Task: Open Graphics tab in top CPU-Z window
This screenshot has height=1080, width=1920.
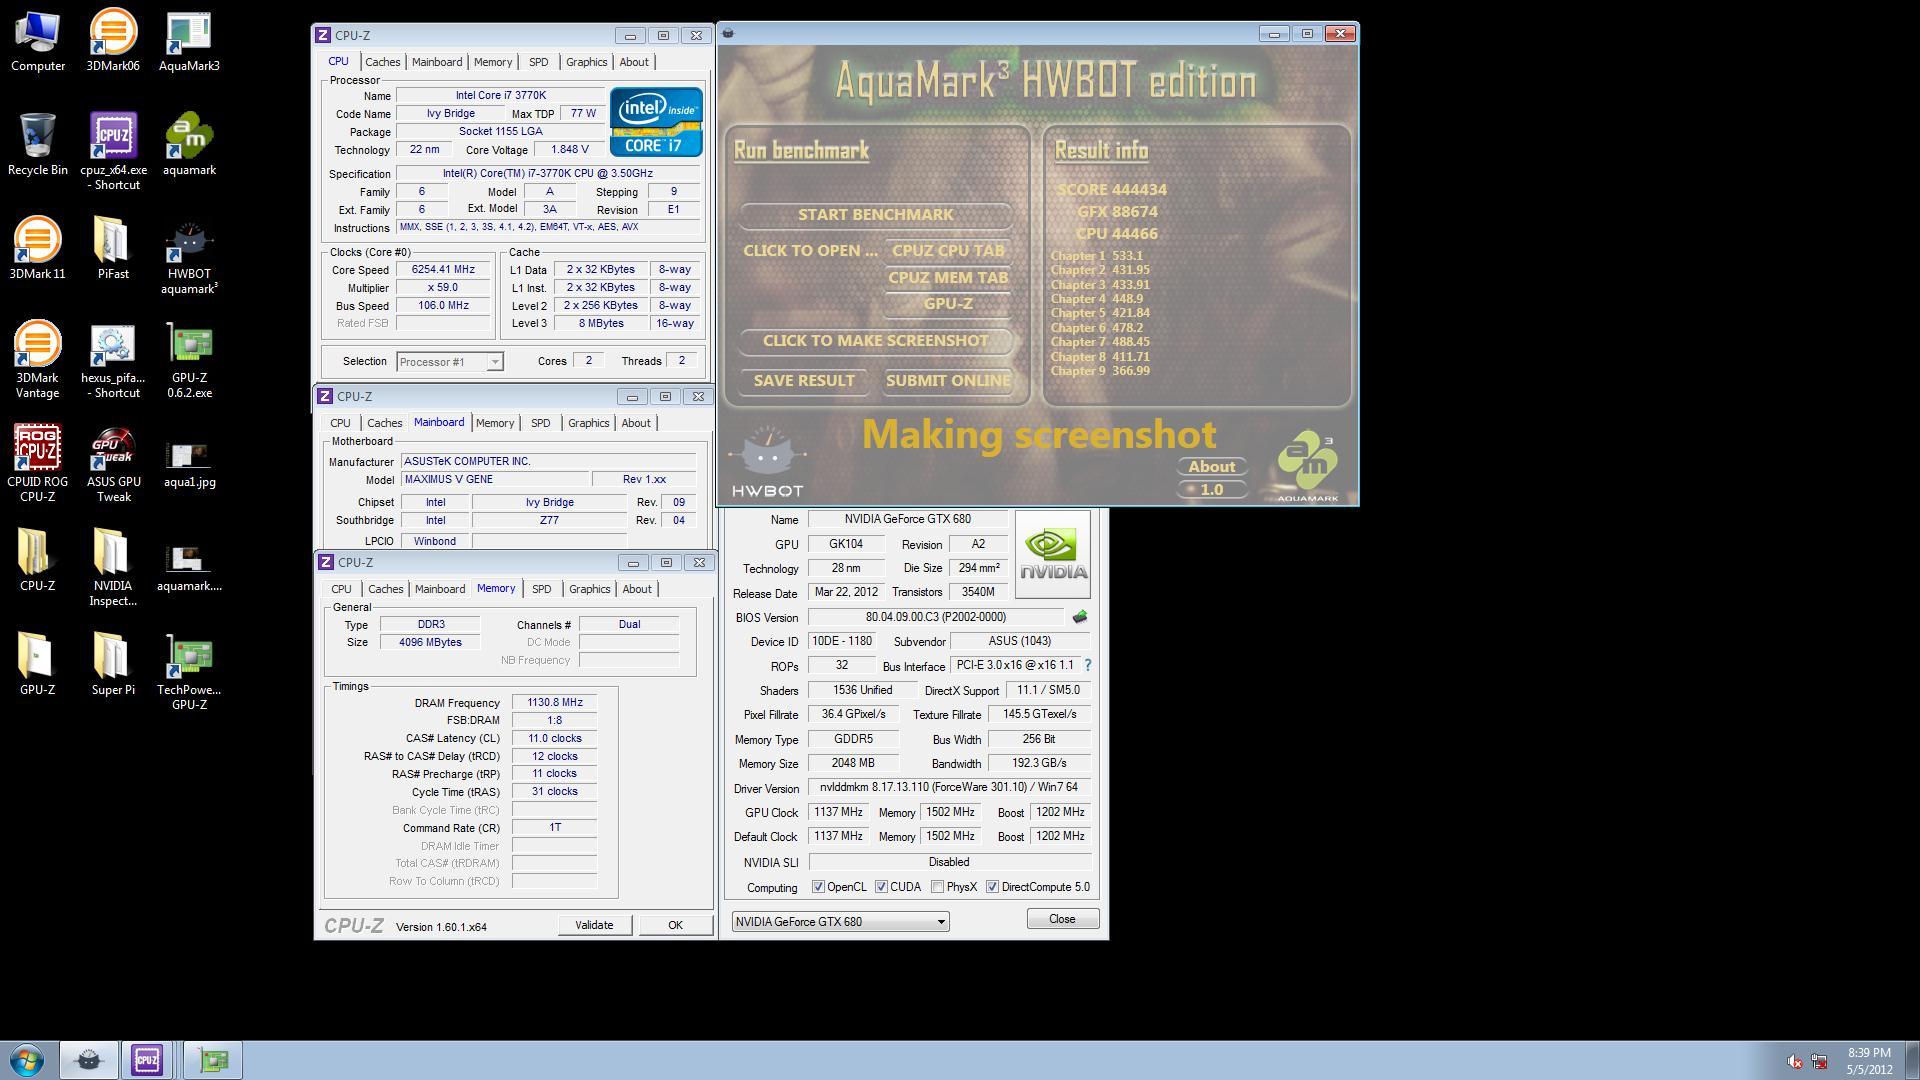Action: pos(586,62)
